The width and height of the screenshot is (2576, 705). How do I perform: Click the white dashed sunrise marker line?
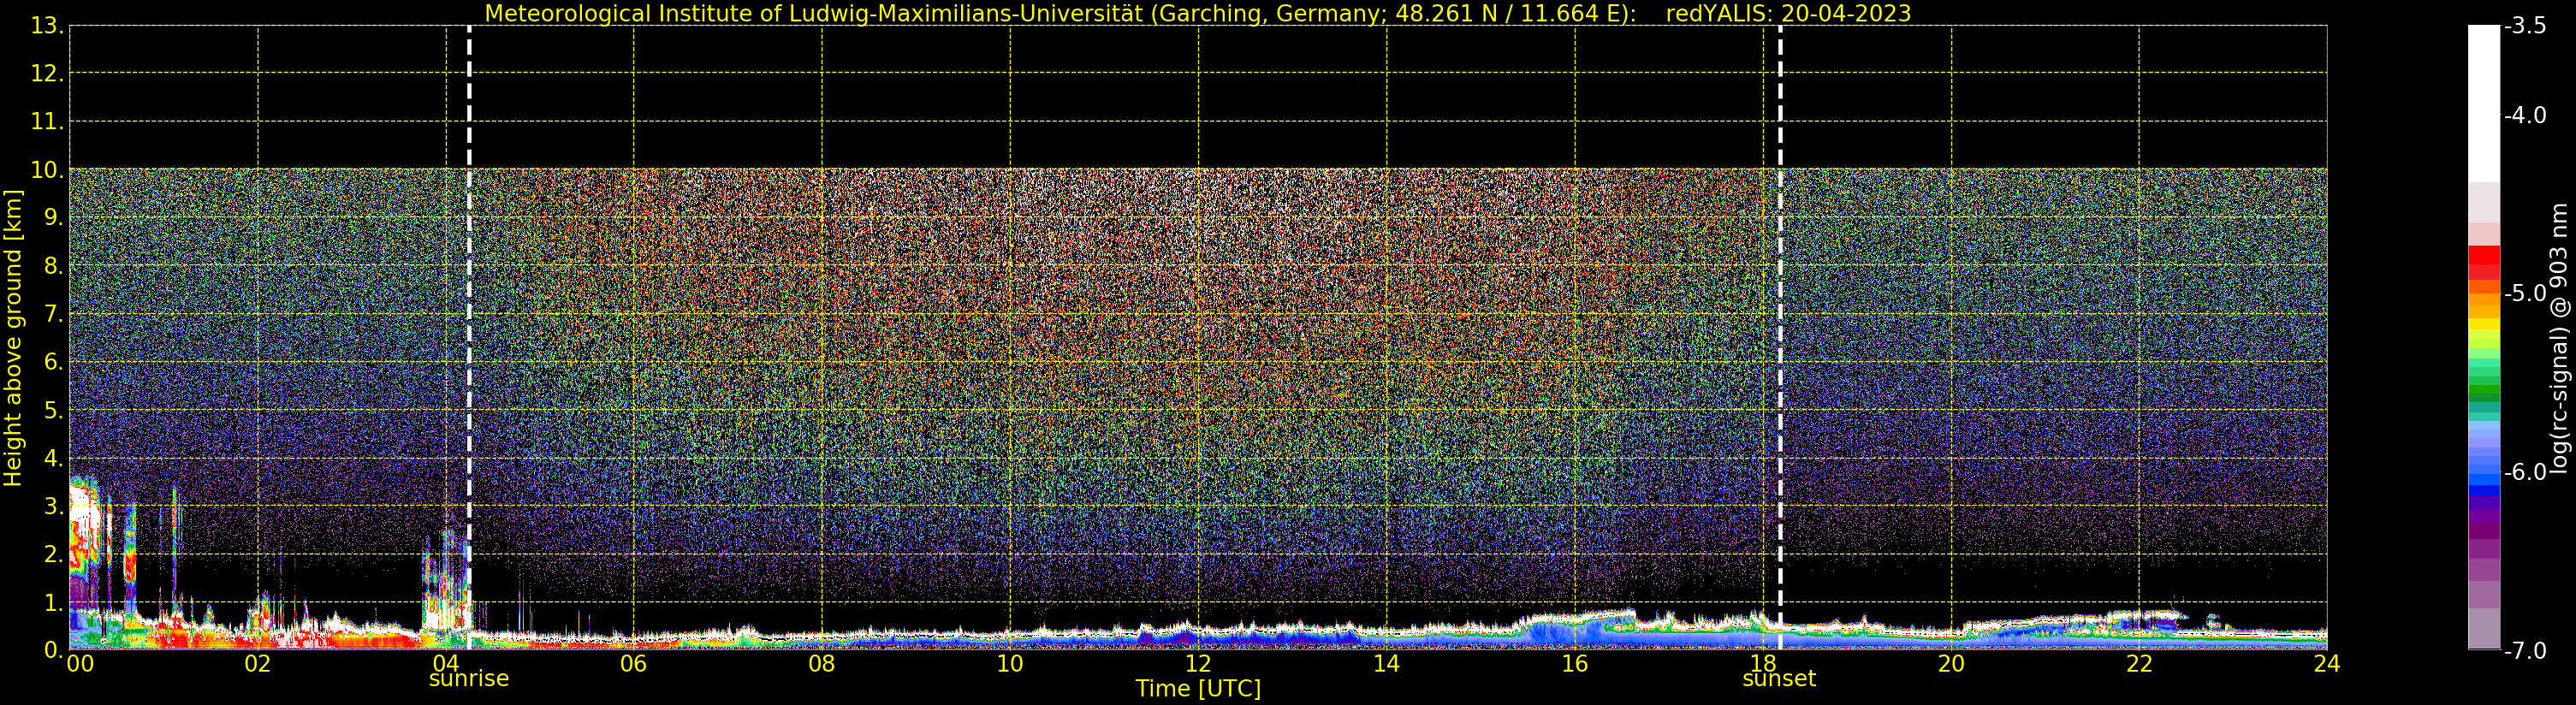point(469,338)
